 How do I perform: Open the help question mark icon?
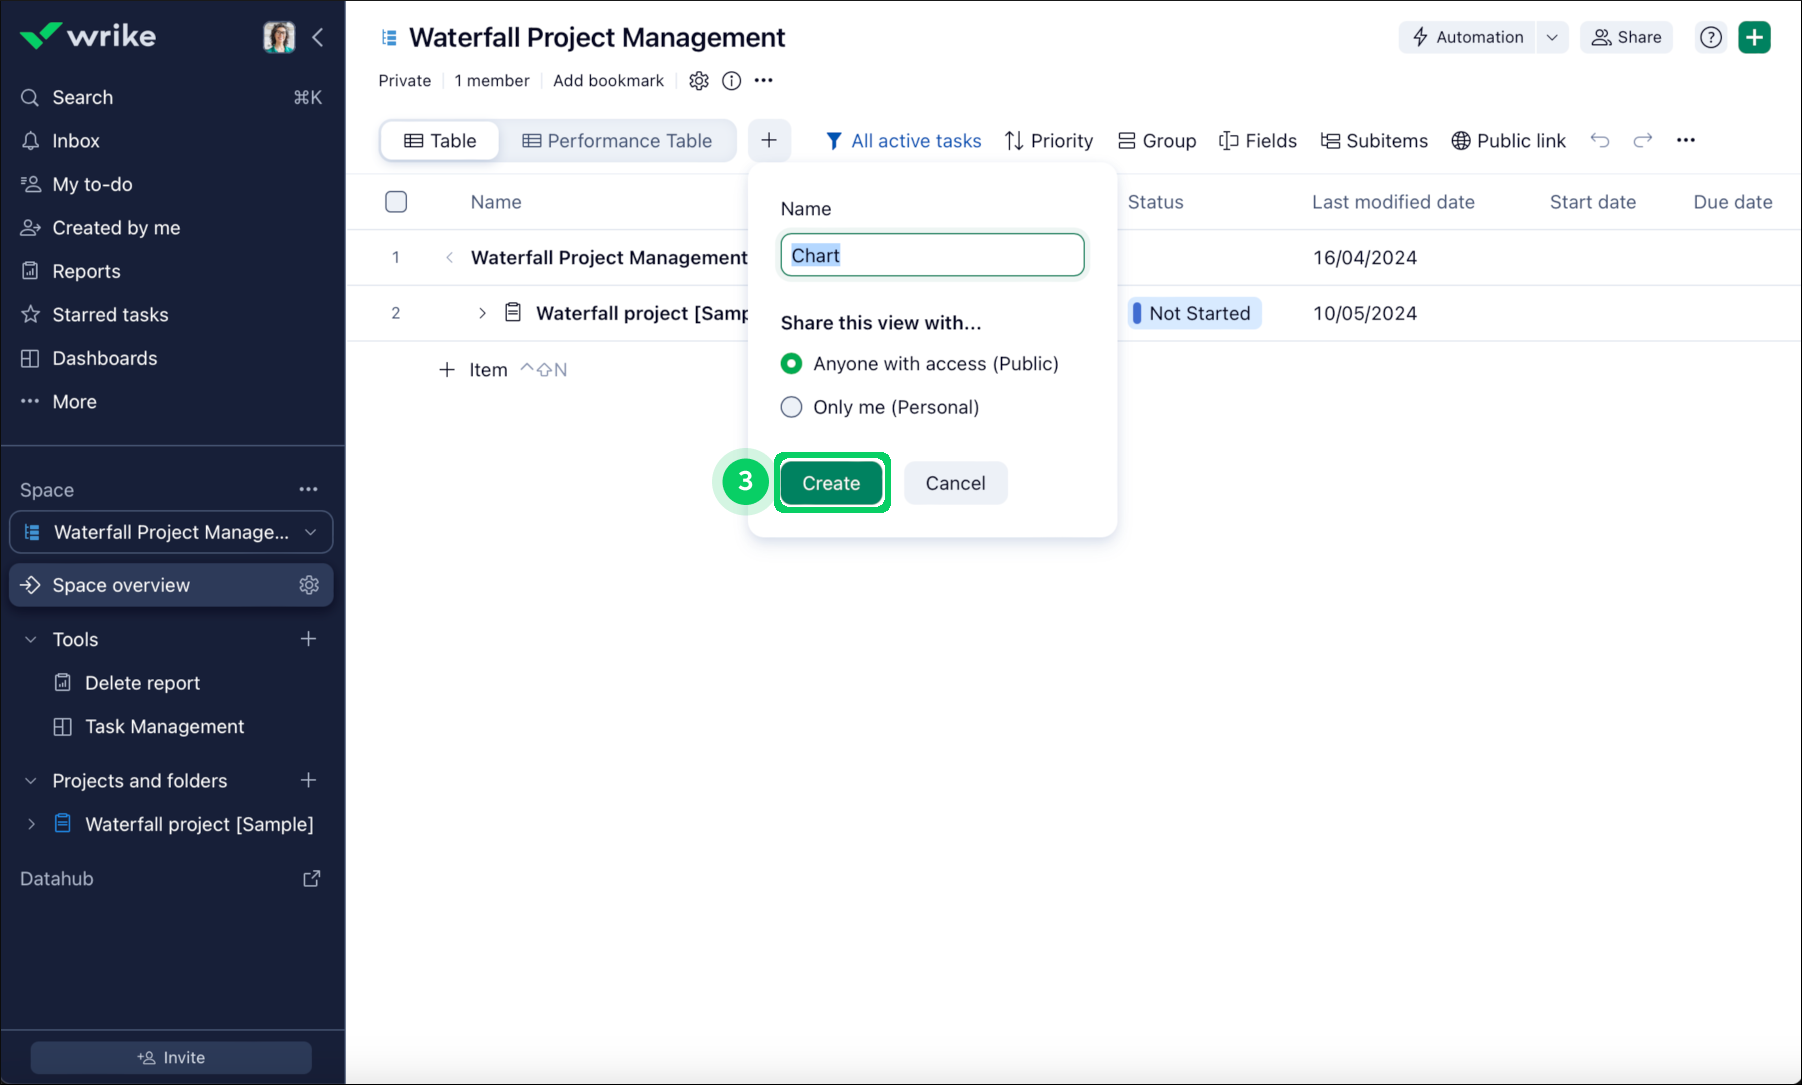(1711, 37)
